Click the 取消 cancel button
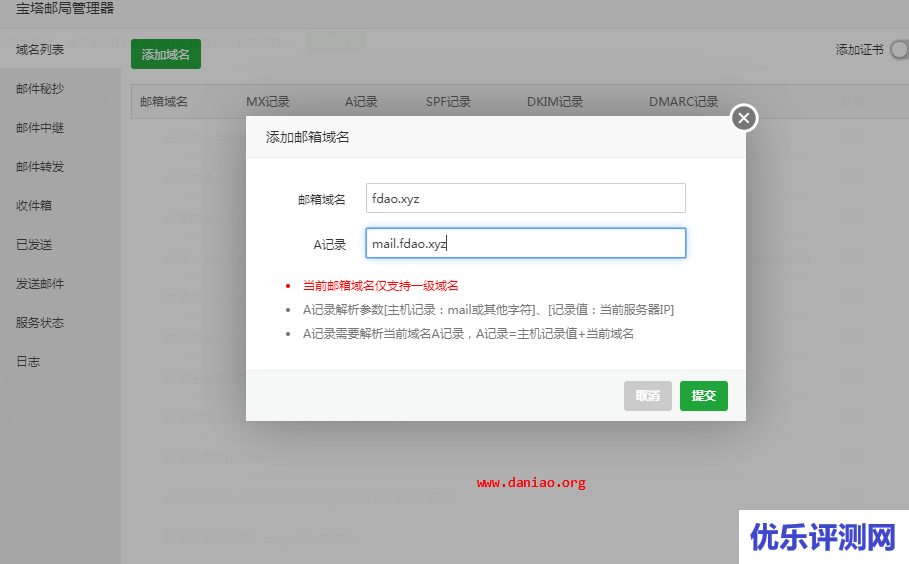This screenshot has height=564, width=909. [648, 396]
